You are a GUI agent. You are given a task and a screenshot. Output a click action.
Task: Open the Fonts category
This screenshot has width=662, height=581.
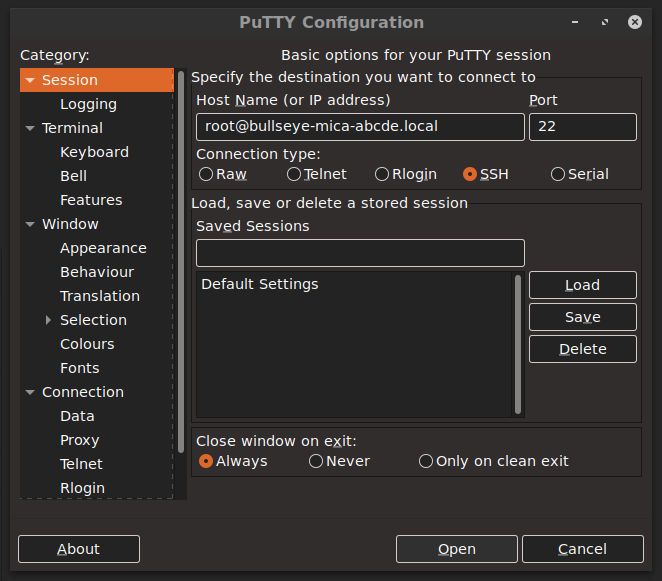tap(80, 368)
